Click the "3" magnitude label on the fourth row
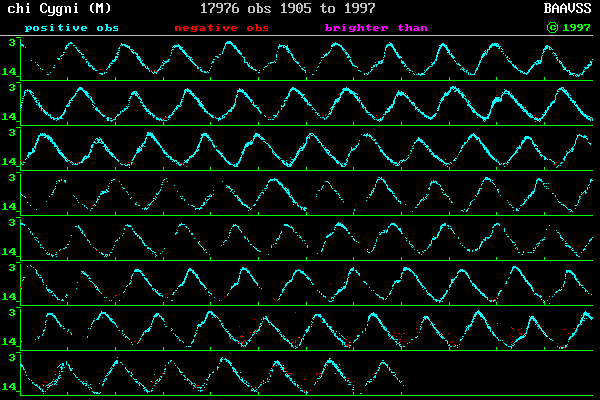600x400 pixels. coord(11,178)
